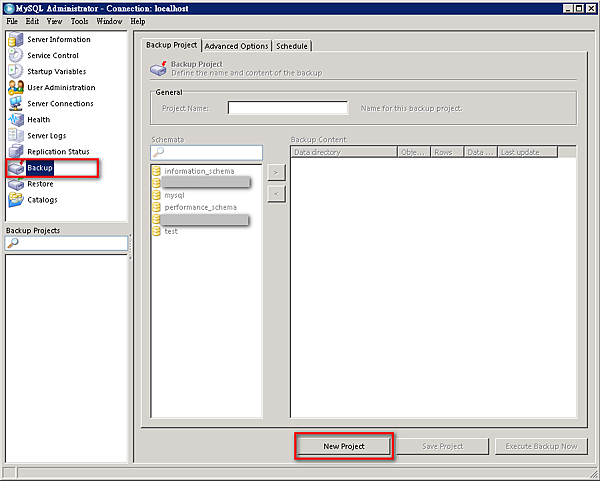Click into the Schemata search field

[207, 152]
